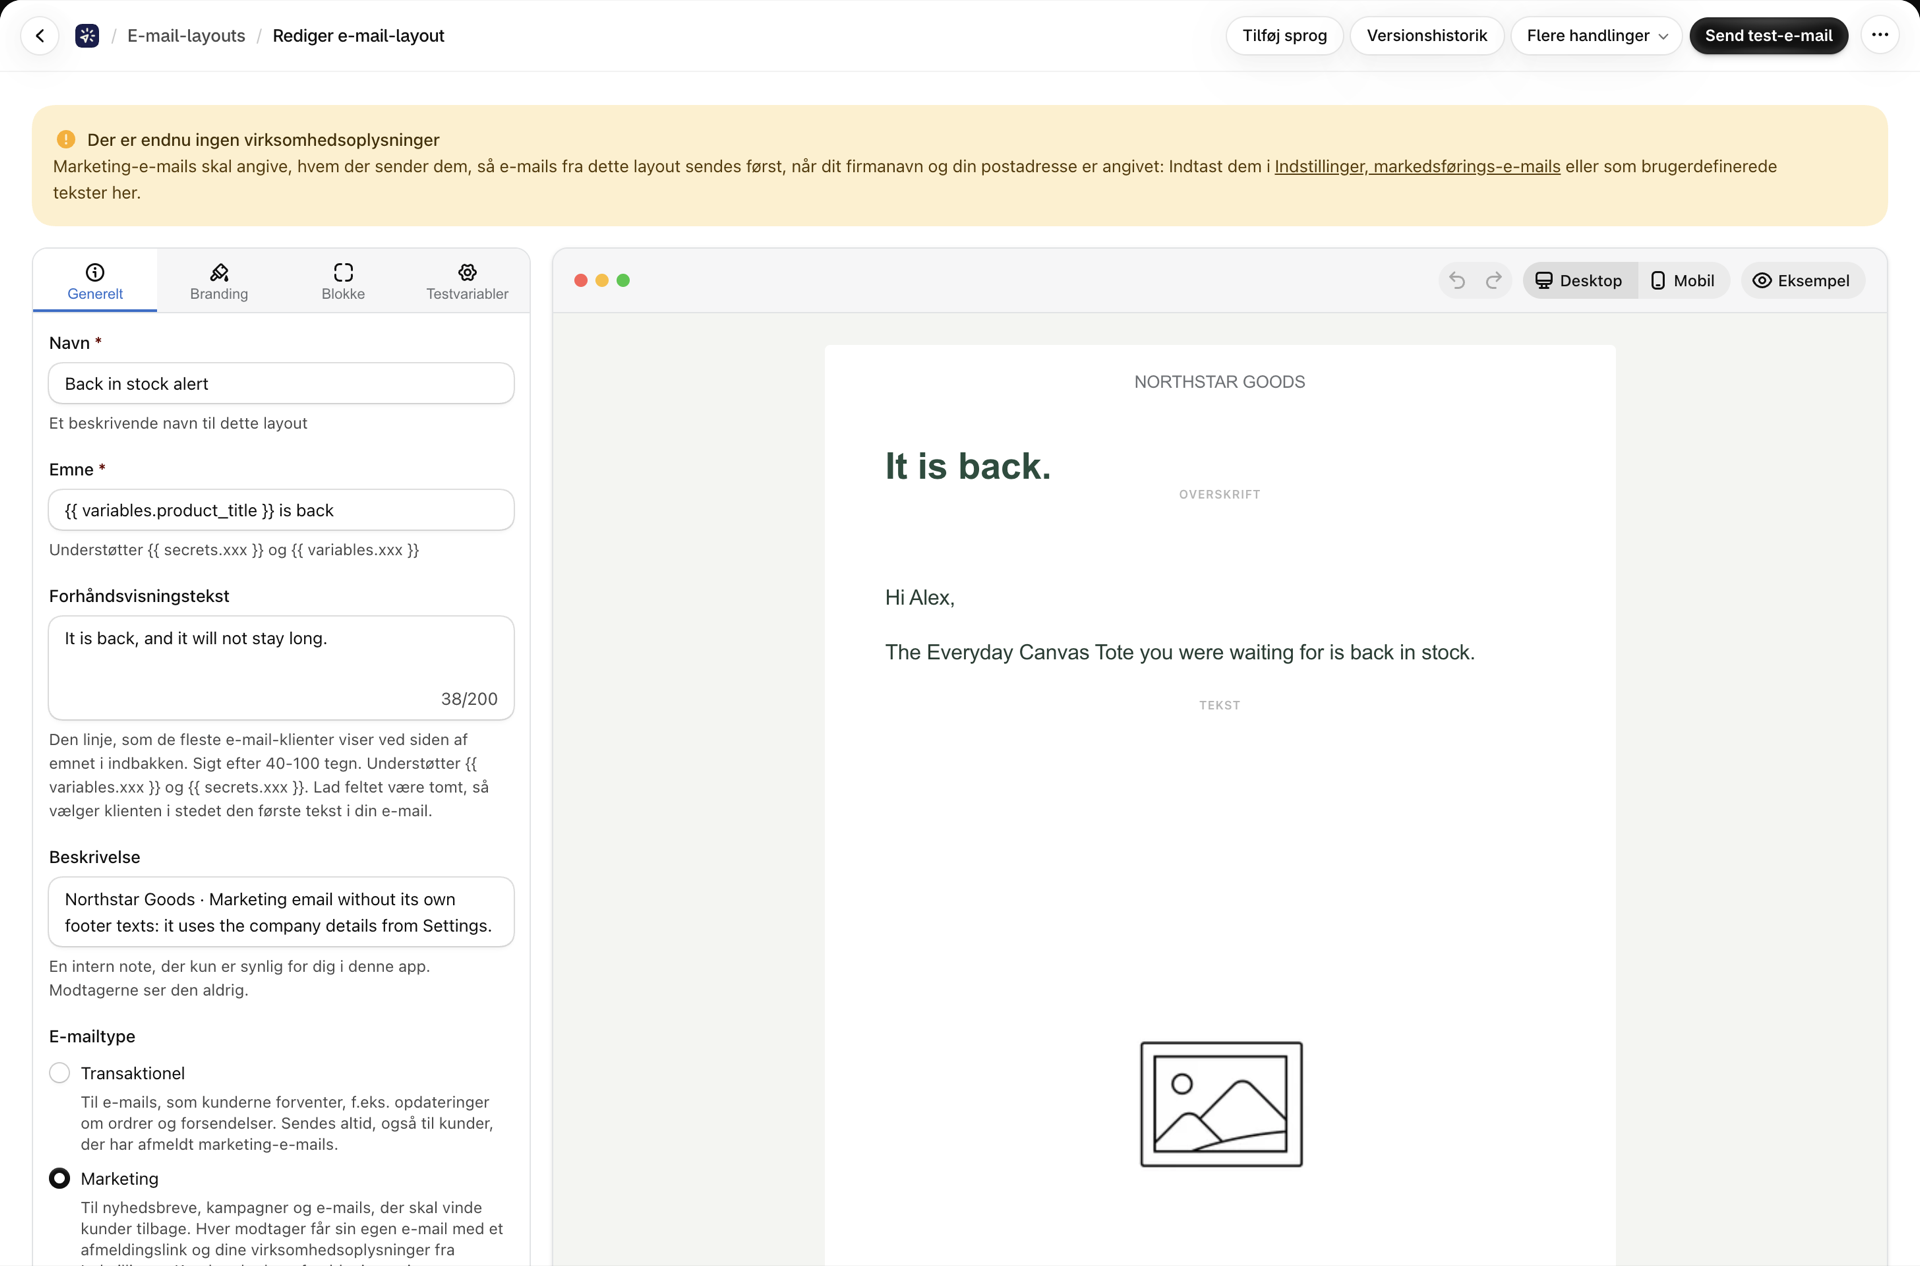Click the Navn input field
This screenshot has height=1266, width=1920.
[281, 384]
